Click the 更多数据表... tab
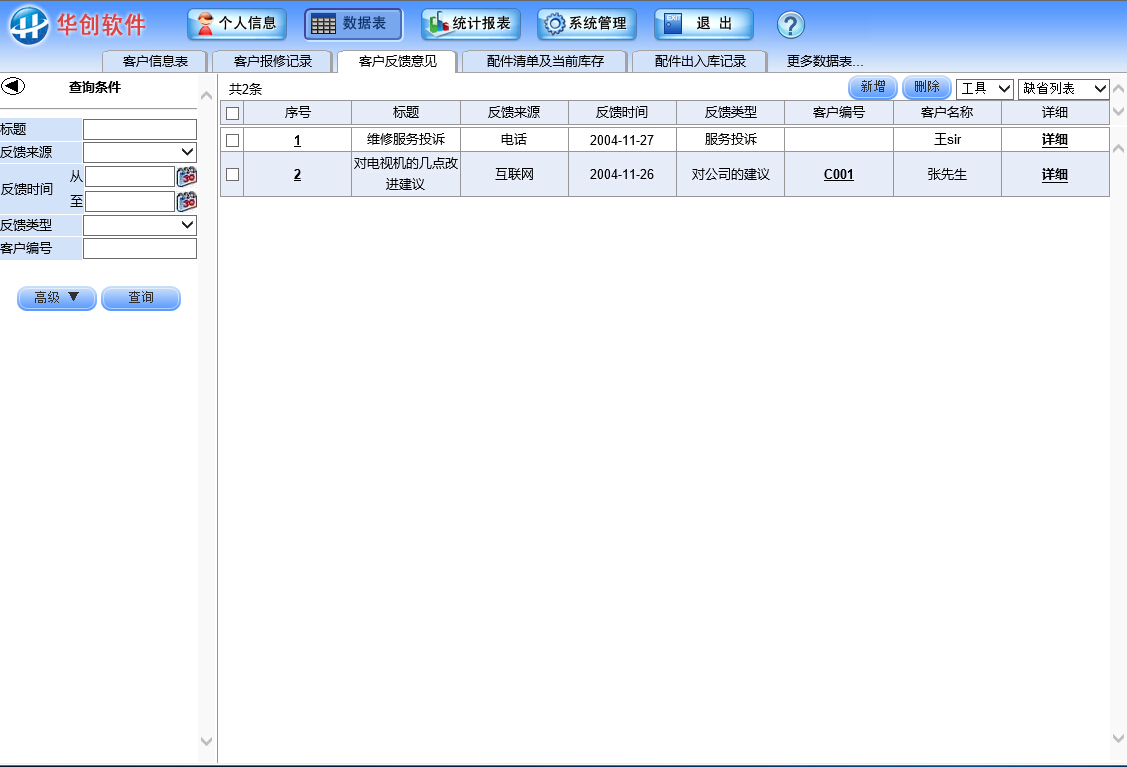Image resolution: width=1127 pixels, height=767 pixels. pos(824,61)
